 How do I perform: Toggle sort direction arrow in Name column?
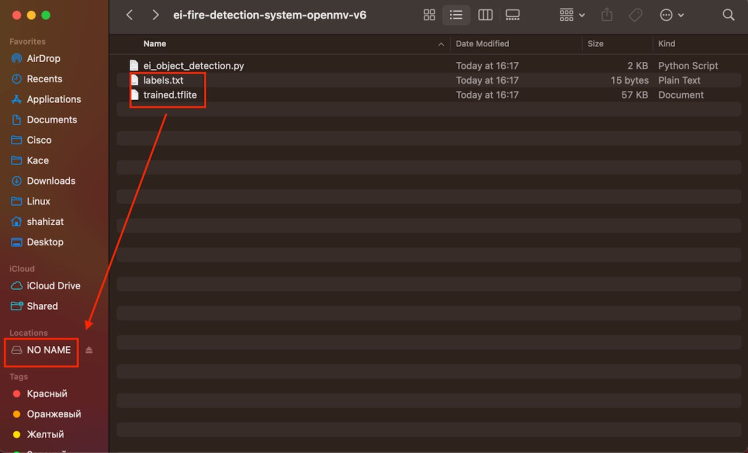coord(441,44)
